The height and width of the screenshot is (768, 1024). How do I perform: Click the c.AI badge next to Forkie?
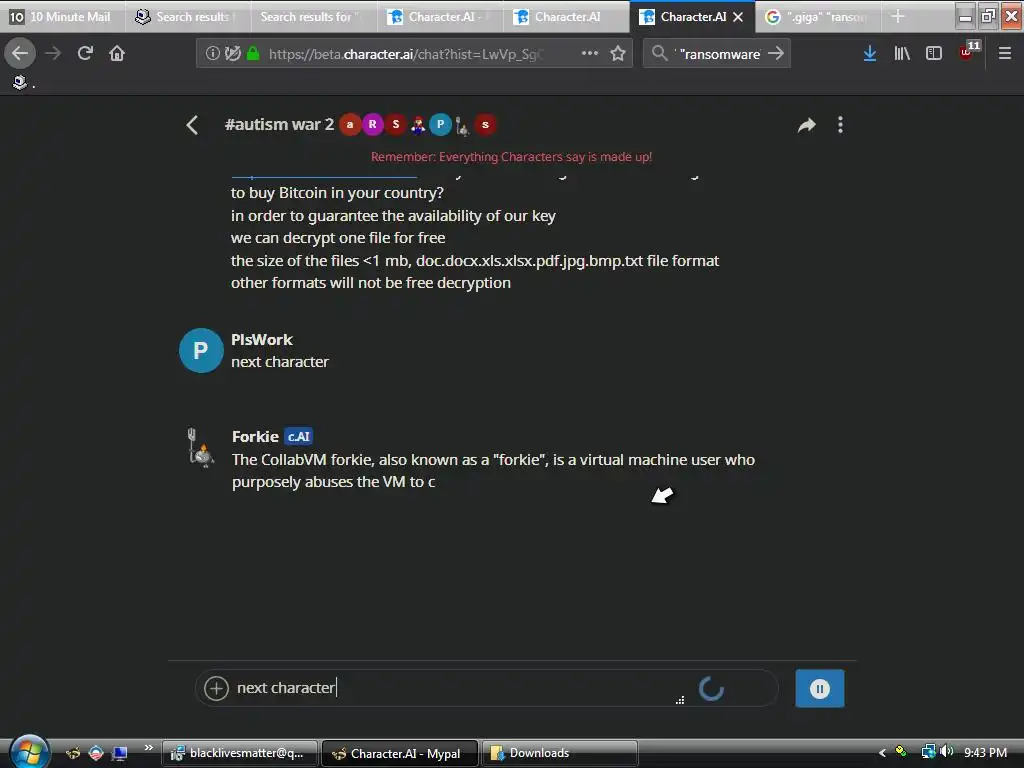pyautogui.click(x=298, y=436)
